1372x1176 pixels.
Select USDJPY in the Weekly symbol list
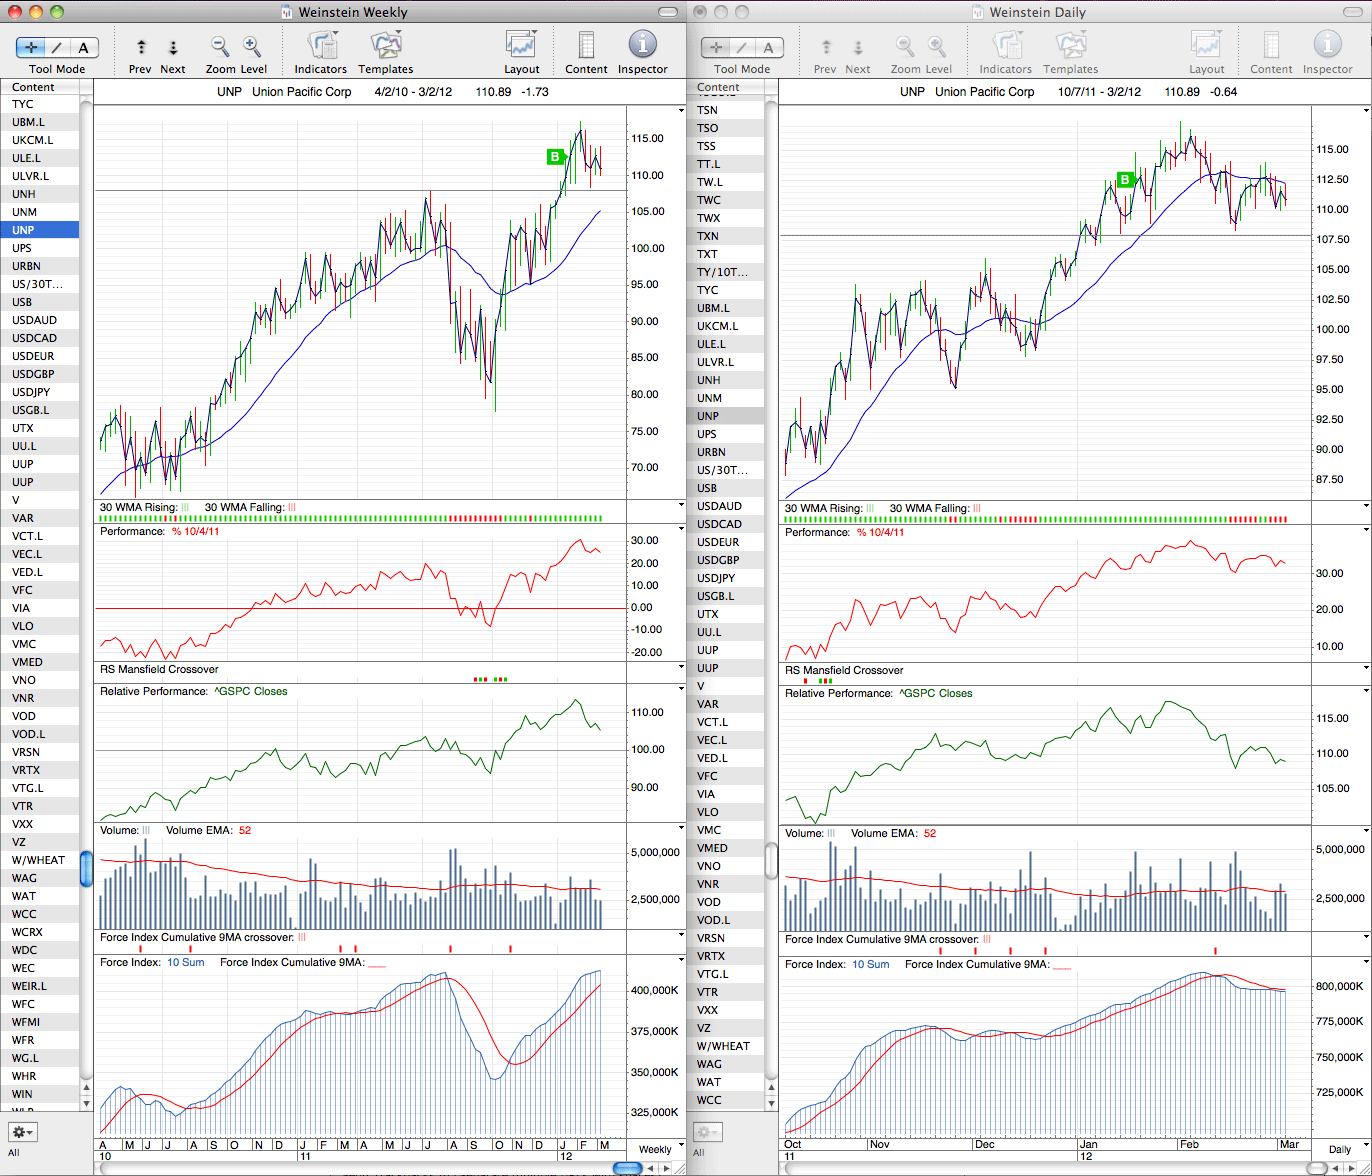[40, 392]
